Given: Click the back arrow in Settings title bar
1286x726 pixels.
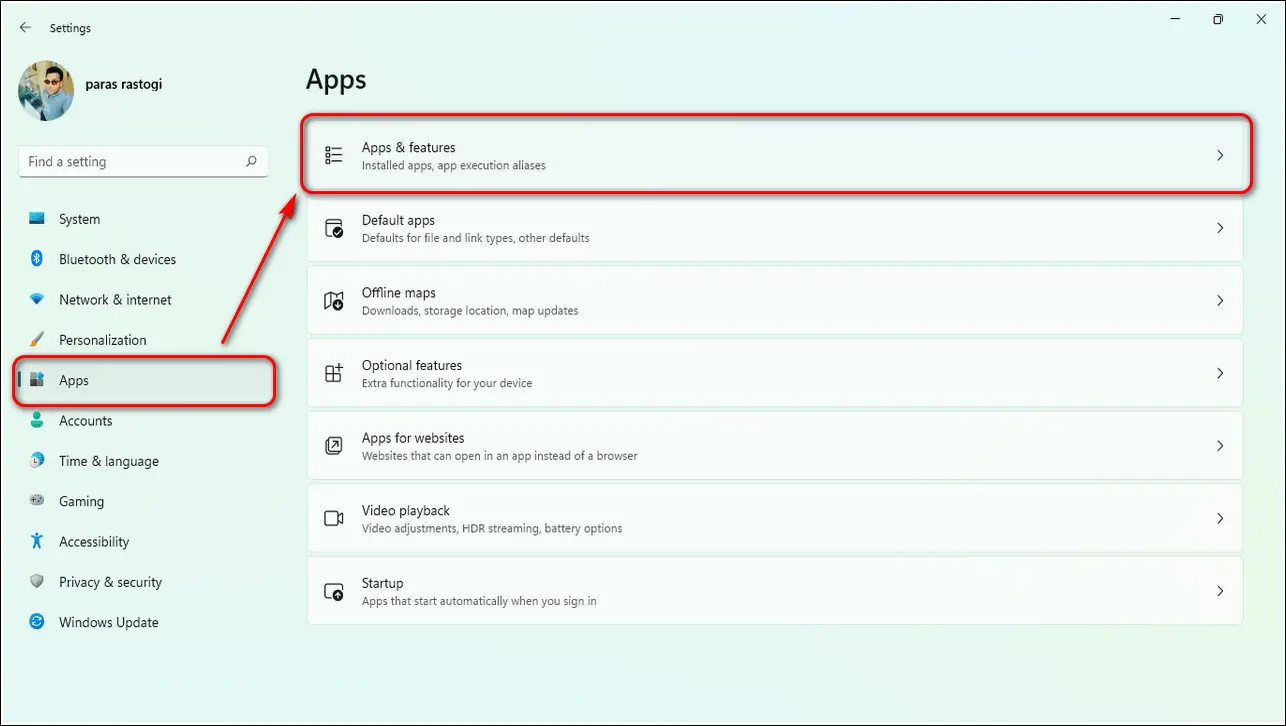Looking at the screenshot, I should (x=25, y=28).
